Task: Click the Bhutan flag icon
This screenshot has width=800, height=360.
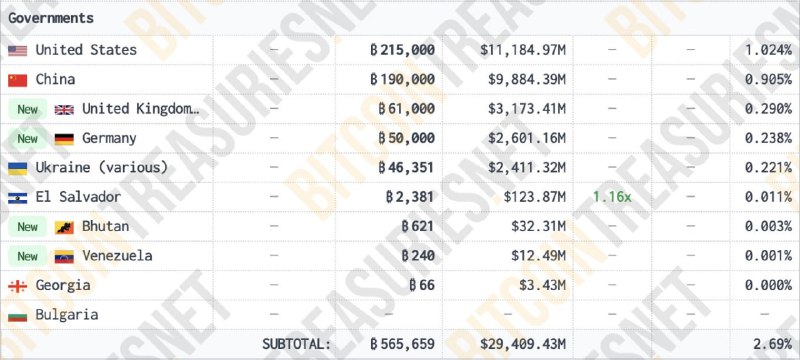Action: point(64,227)
